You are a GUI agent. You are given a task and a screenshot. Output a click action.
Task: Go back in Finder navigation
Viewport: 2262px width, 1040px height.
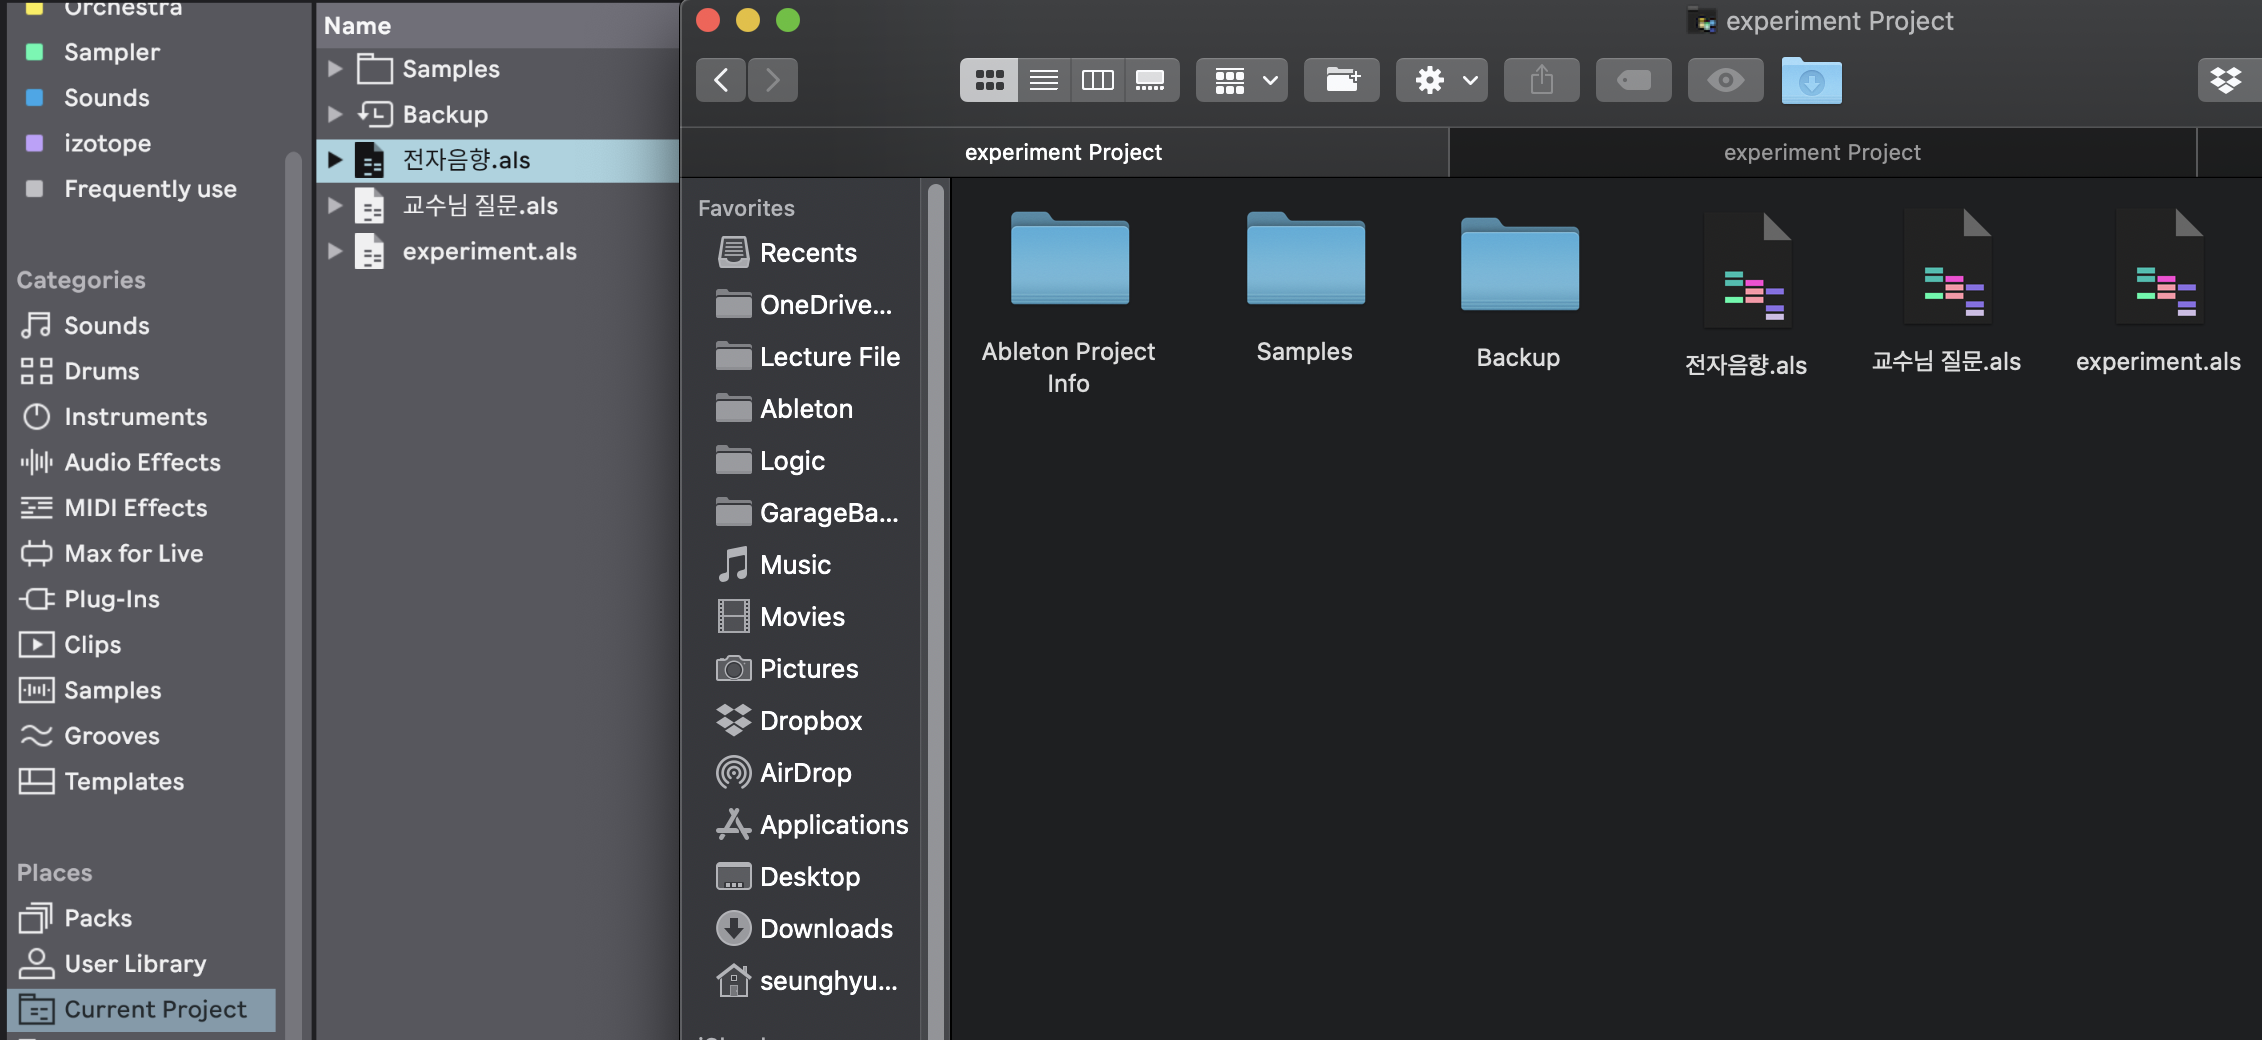[x=721, y=80]
